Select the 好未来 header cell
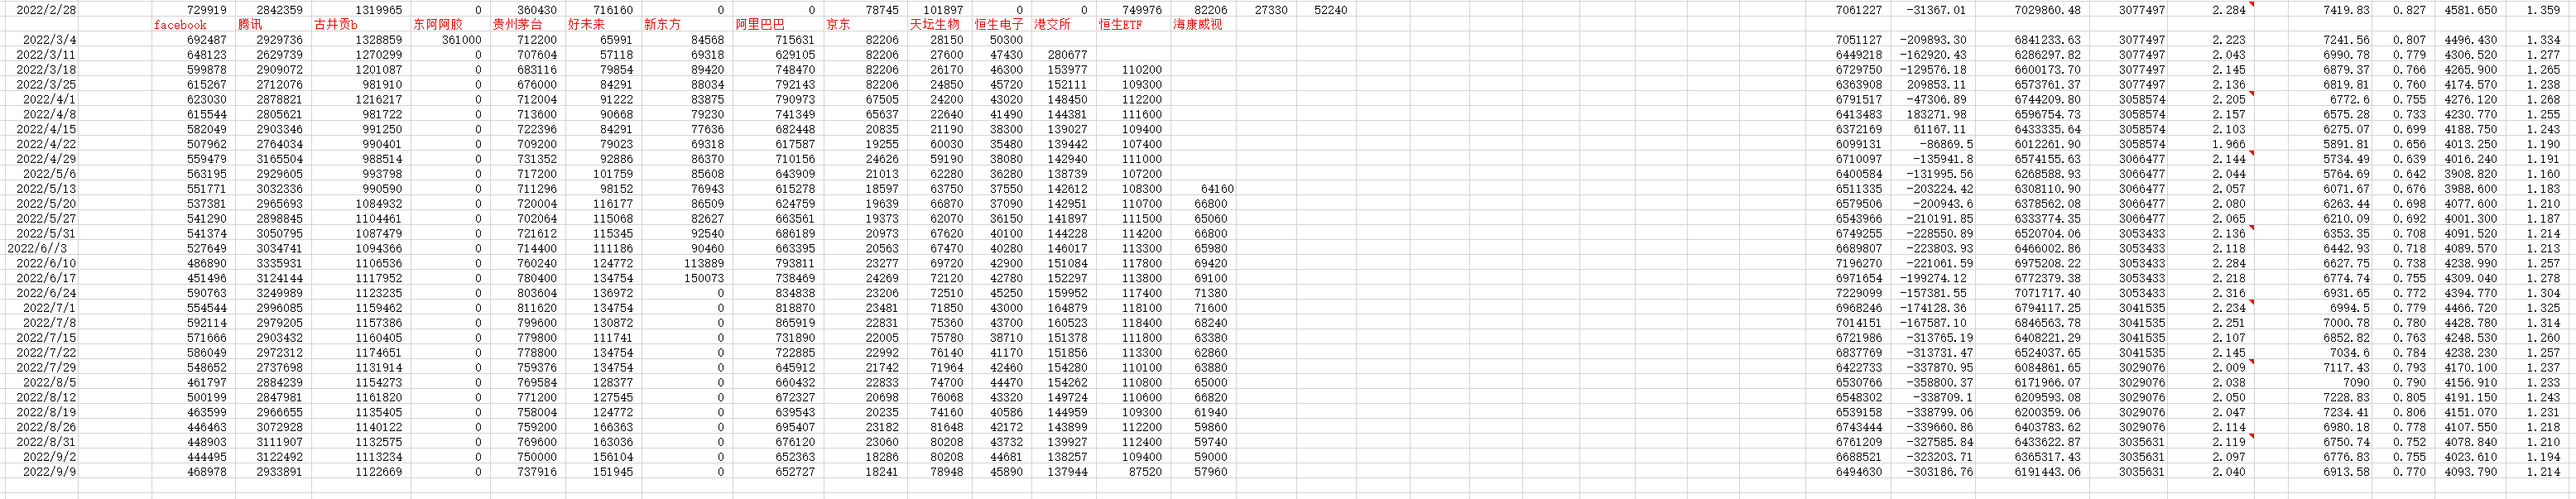The height and width of the screenshot is (499, 2576). 603,25
